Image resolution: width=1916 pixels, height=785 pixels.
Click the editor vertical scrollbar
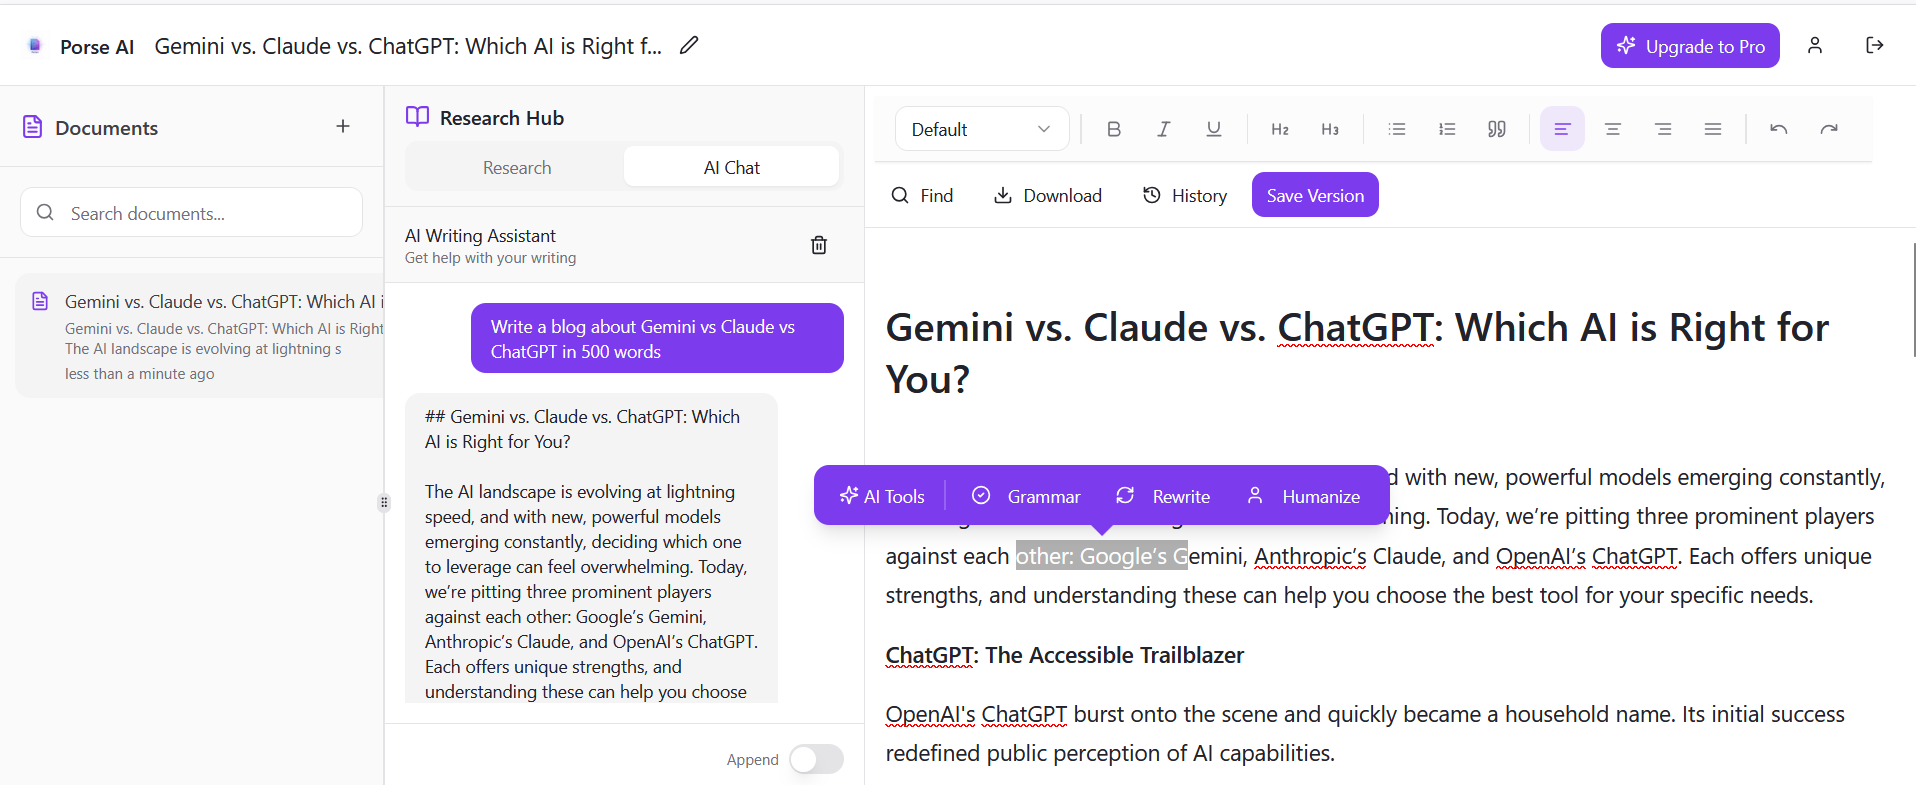pos(1912,300)
